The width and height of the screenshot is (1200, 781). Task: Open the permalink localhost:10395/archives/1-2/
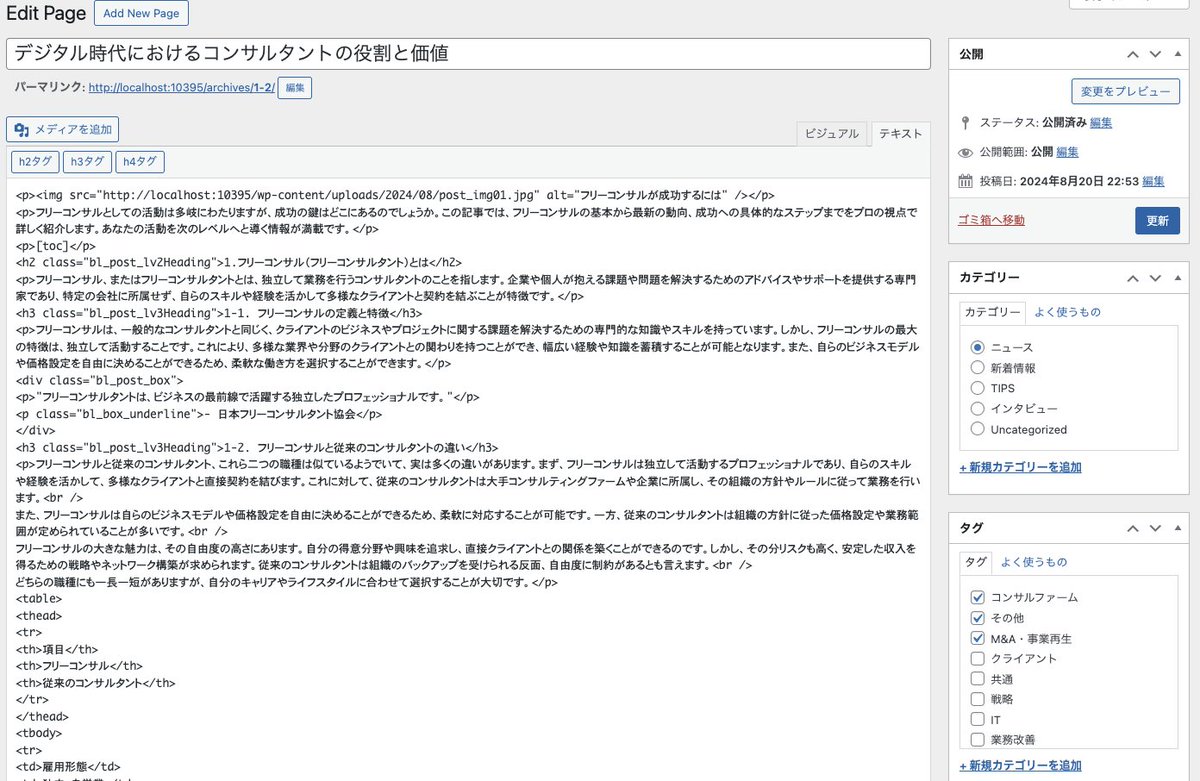[x=180, y=88]
